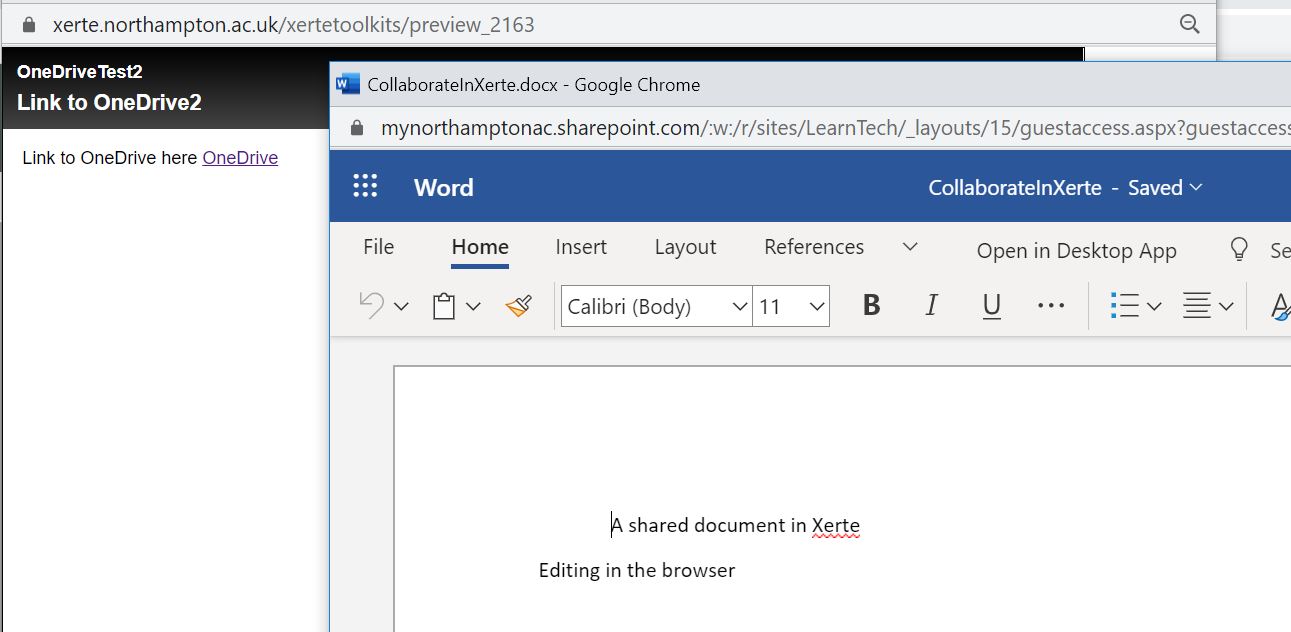Viewport: 1291px width, 632px height.
Task: Open the File tab
Action: [378, 247]
